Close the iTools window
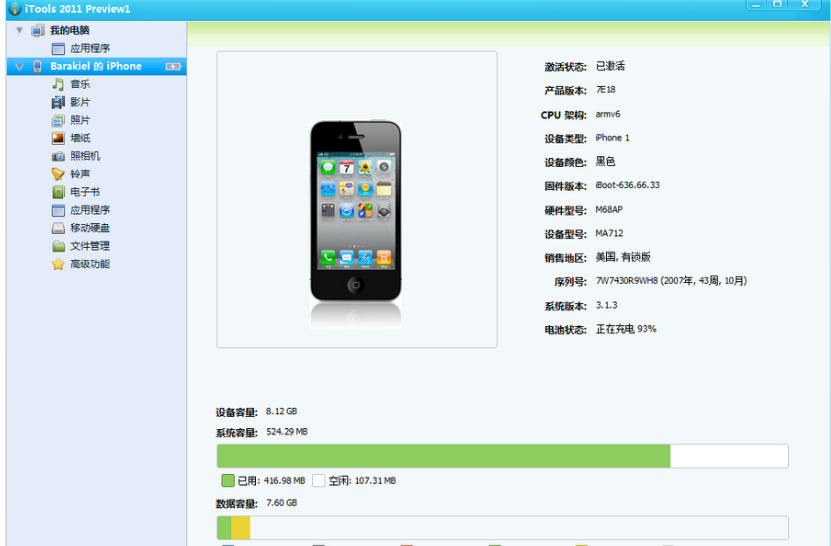Viewport: 831px width, 546px height. tap(805, 4)
